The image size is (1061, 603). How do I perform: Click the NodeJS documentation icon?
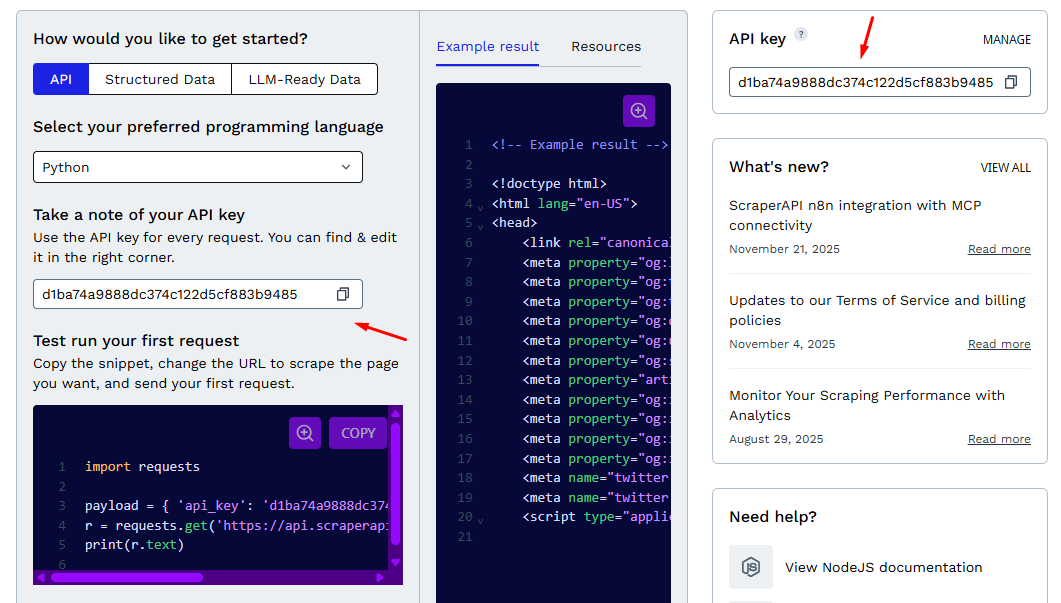750,567
